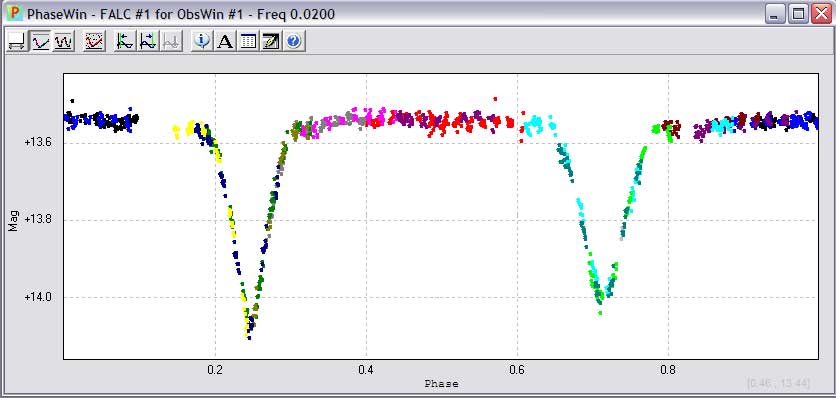Click the shift phase left icon

tap(125, 41)
